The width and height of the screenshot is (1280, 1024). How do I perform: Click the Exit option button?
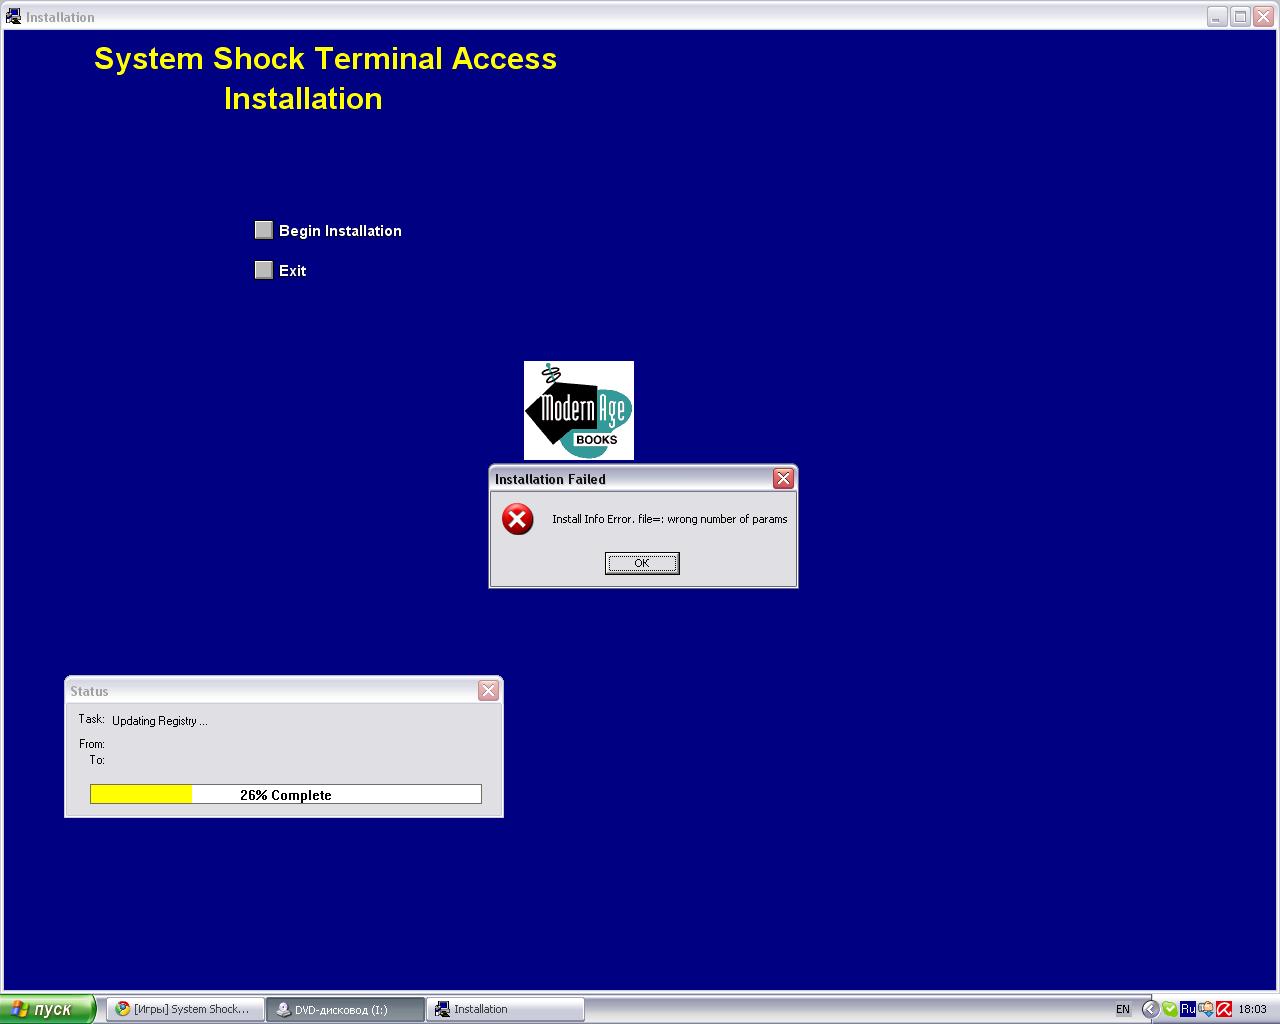pos(264,270)
